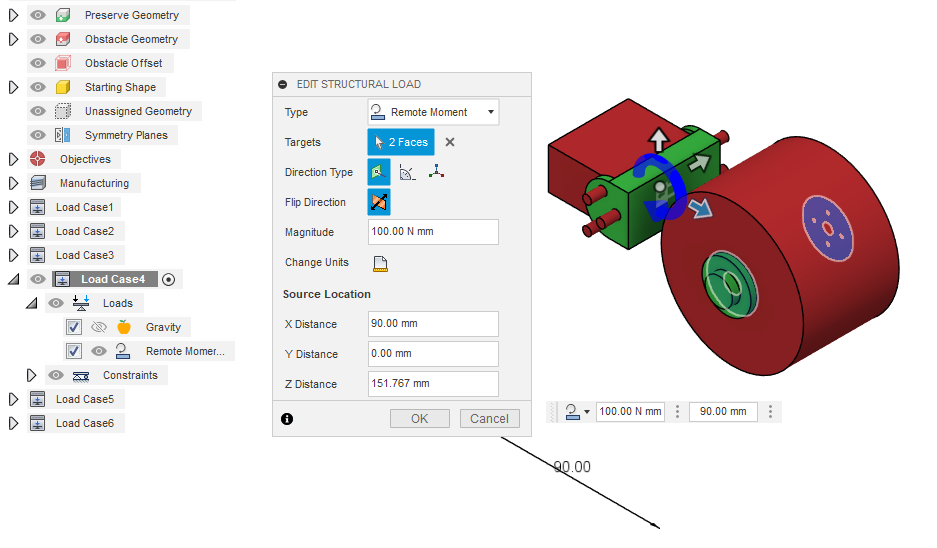Click the 2 Faces targets button
This screenshot has width=937, height=548.
401,142
